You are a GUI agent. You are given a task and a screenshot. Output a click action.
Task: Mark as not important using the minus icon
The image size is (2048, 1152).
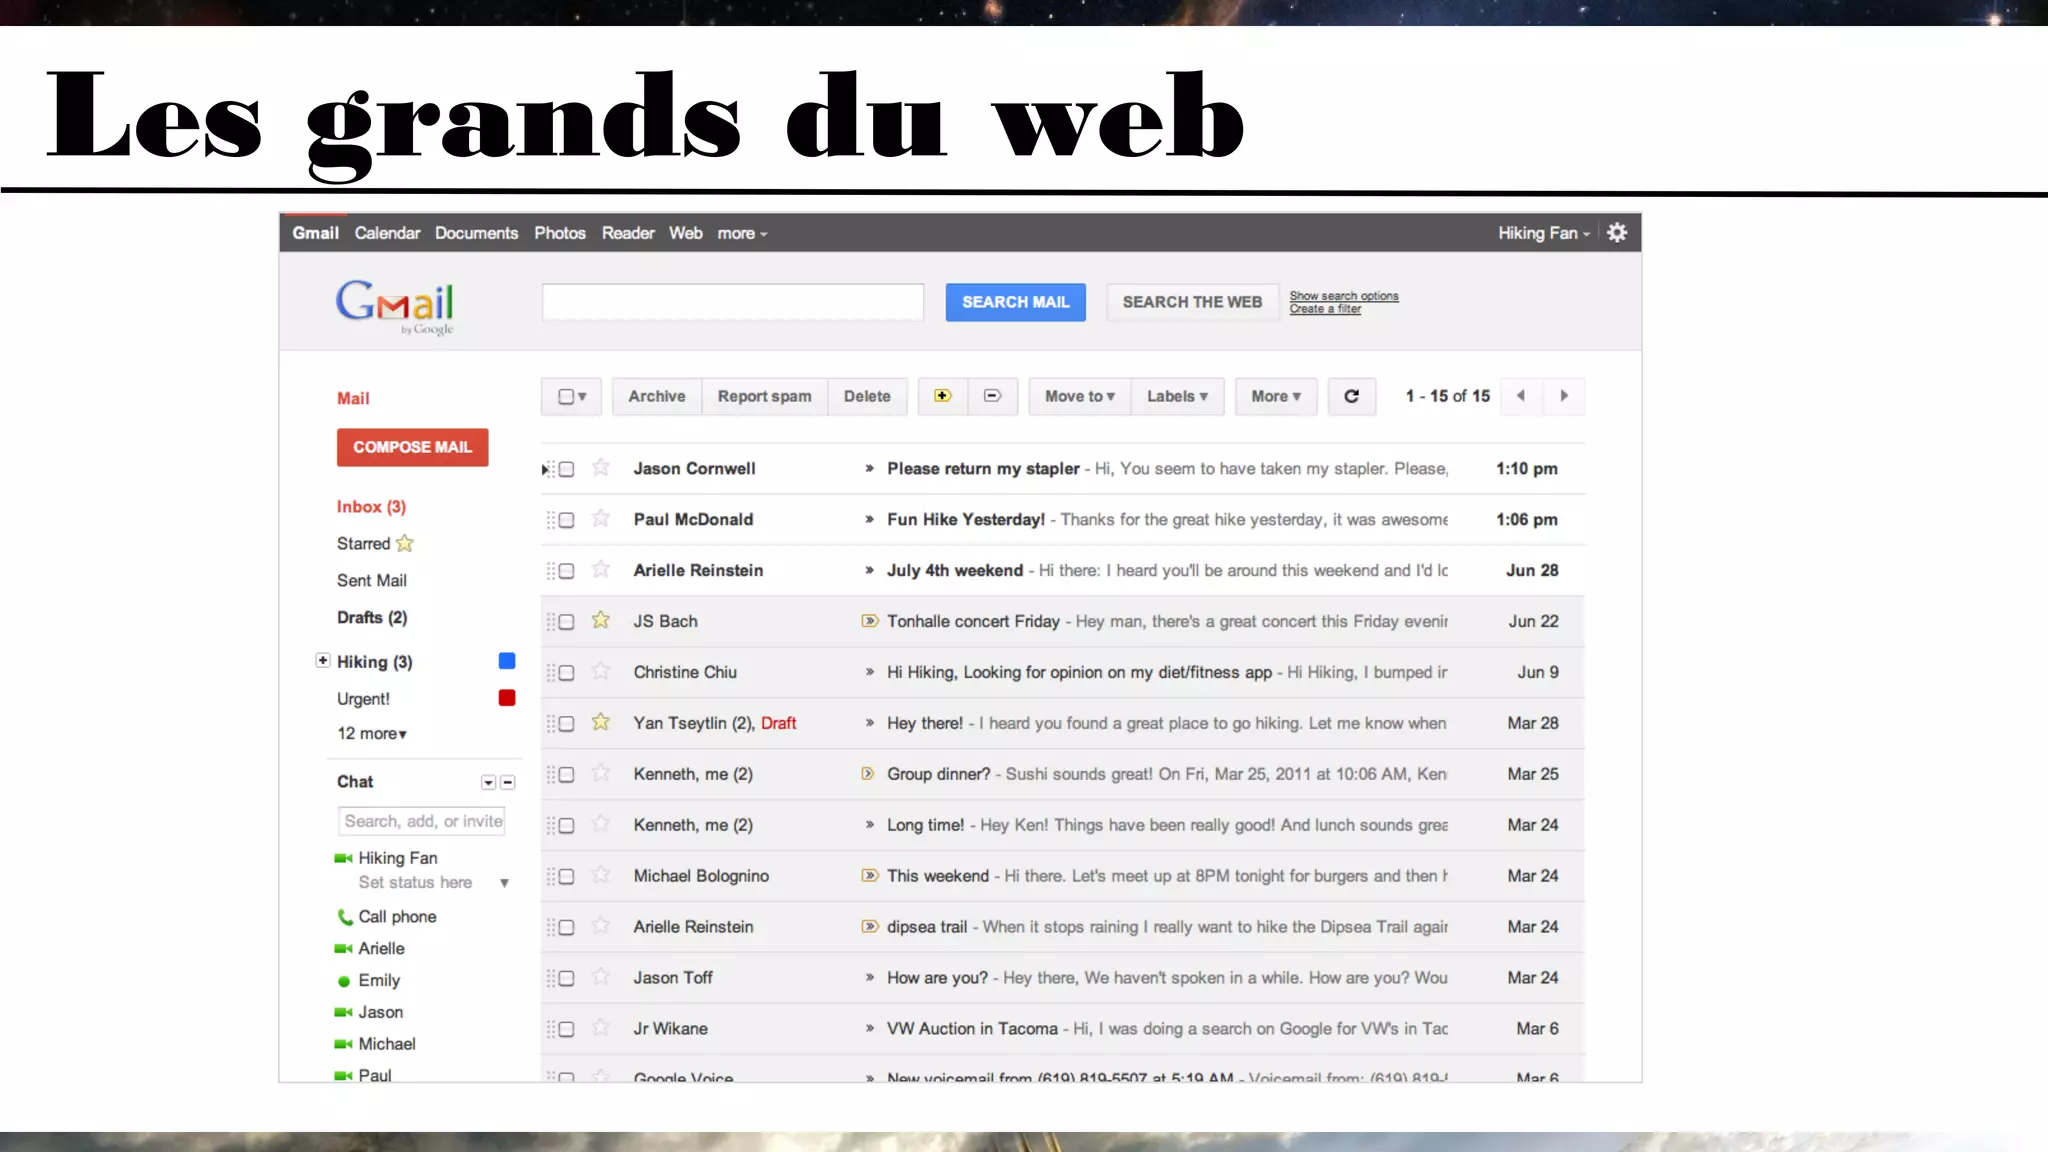992,396
